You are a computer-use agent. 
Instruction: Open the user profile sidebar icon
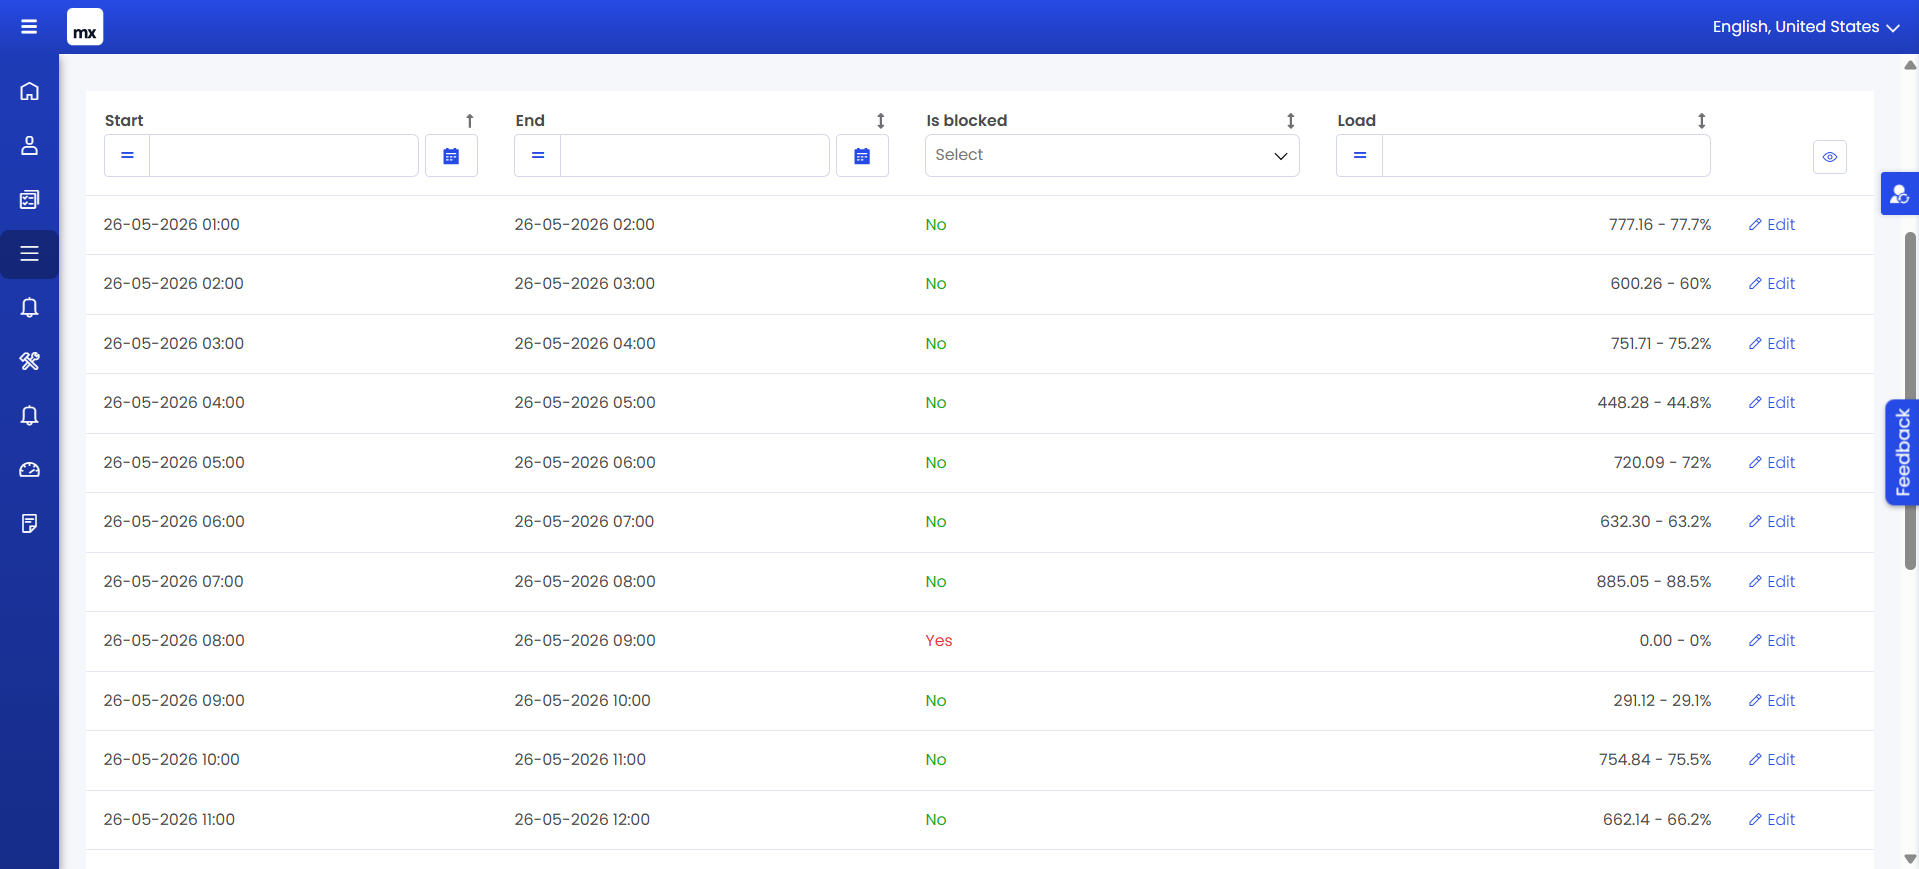pos(29,145)
